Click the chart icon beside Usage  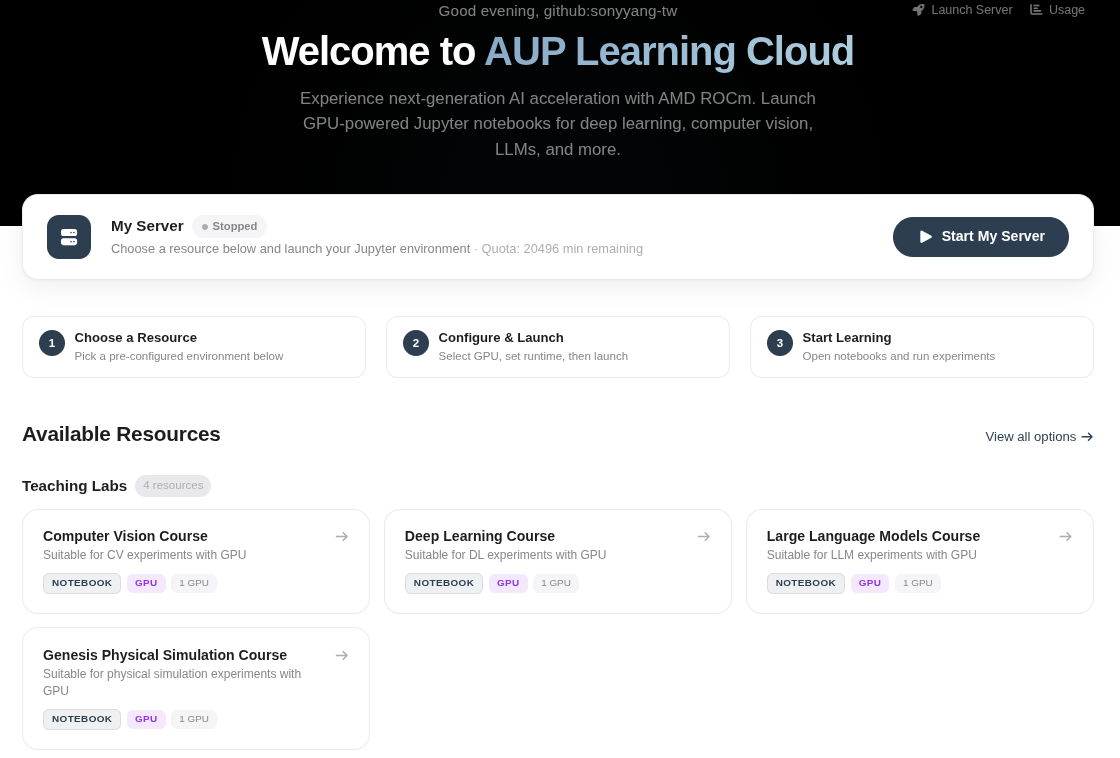point(1036,10)
